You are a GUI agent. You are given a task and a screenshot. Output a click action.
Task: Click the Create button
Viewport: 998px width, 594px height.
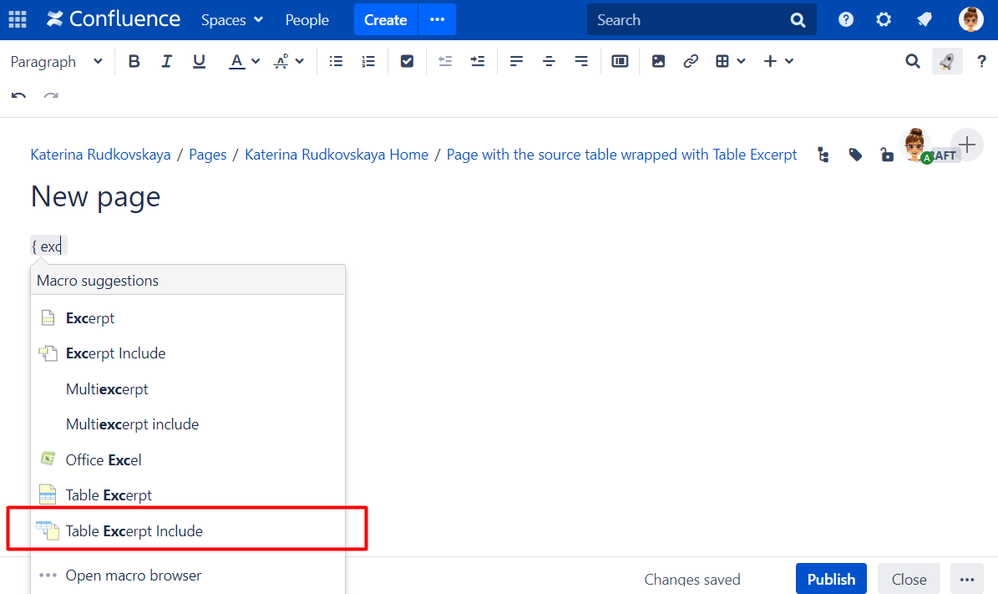(385, 20)
